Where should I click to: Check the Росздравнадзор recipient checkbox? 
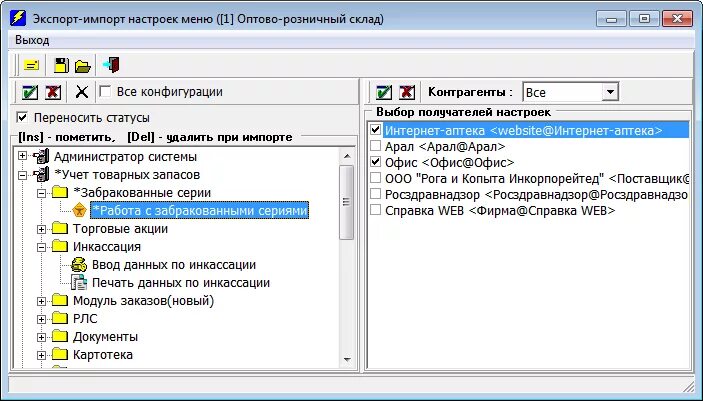[375, 194]
